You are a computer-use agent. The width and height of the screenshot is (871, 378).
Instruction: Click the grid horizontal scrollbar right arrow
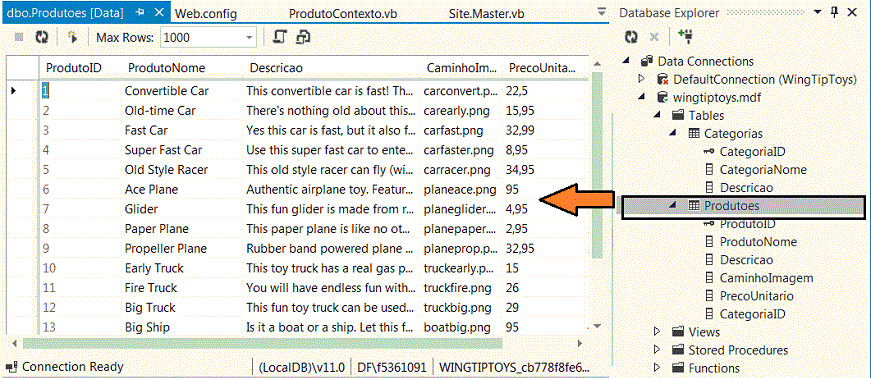pos(580,344)
